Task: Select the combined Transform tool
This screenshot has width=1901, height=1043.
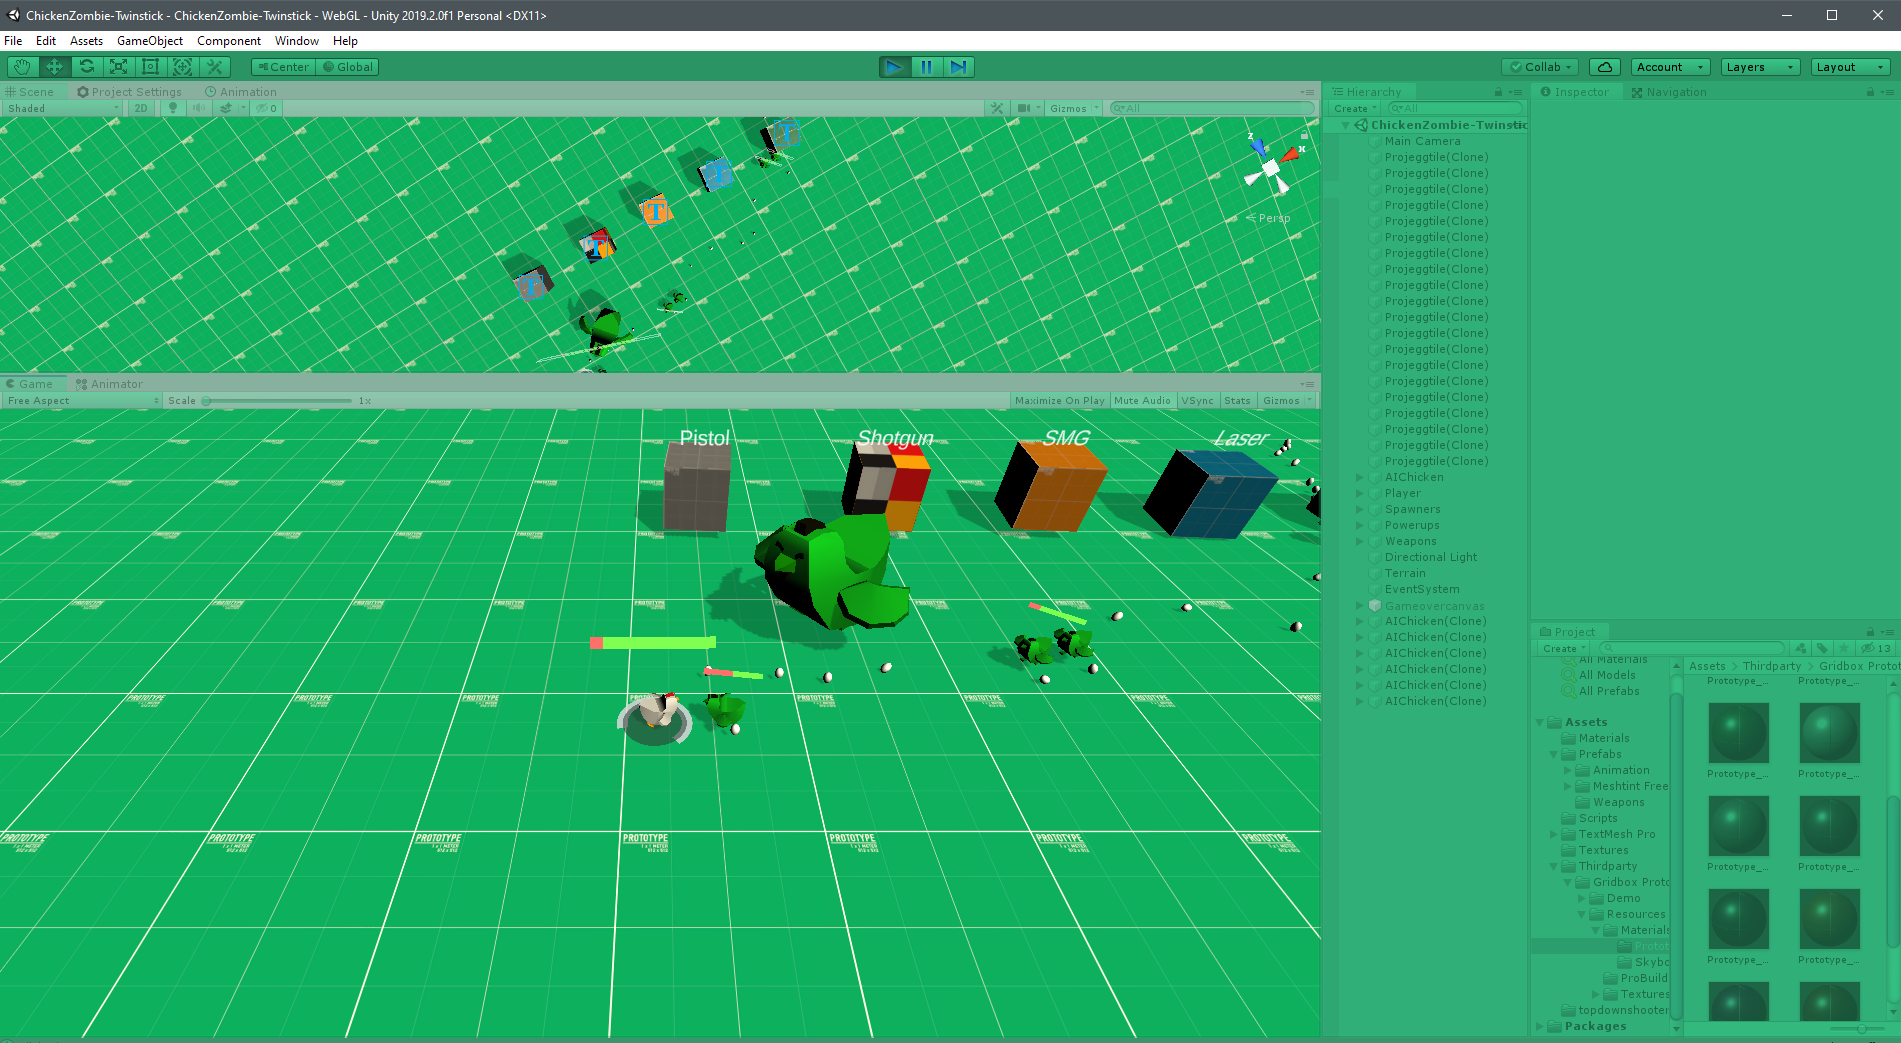Action: pyautogui.click(x=182, y=67)
